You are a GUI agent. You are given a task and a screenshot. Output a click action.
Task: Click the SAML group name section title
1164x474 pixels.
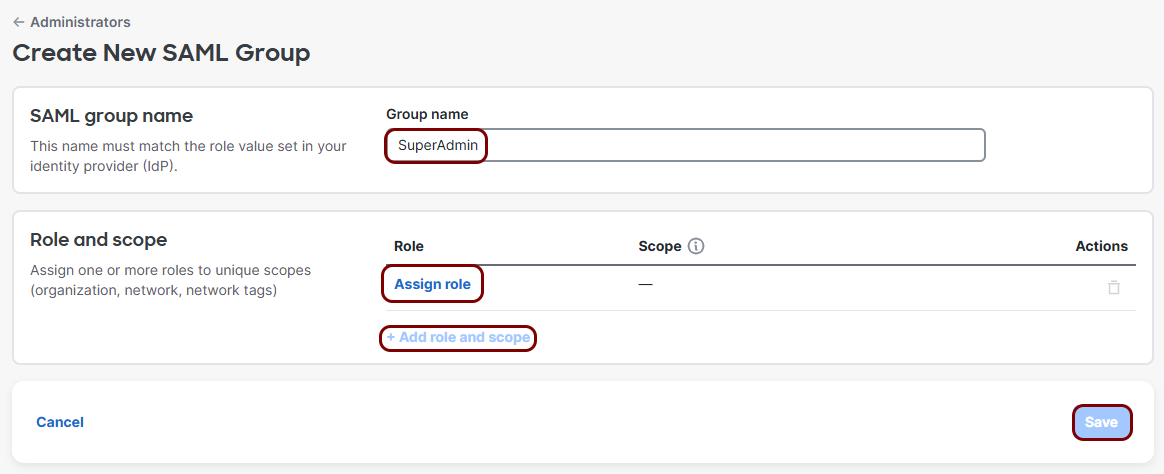click(x=111, y=116)
